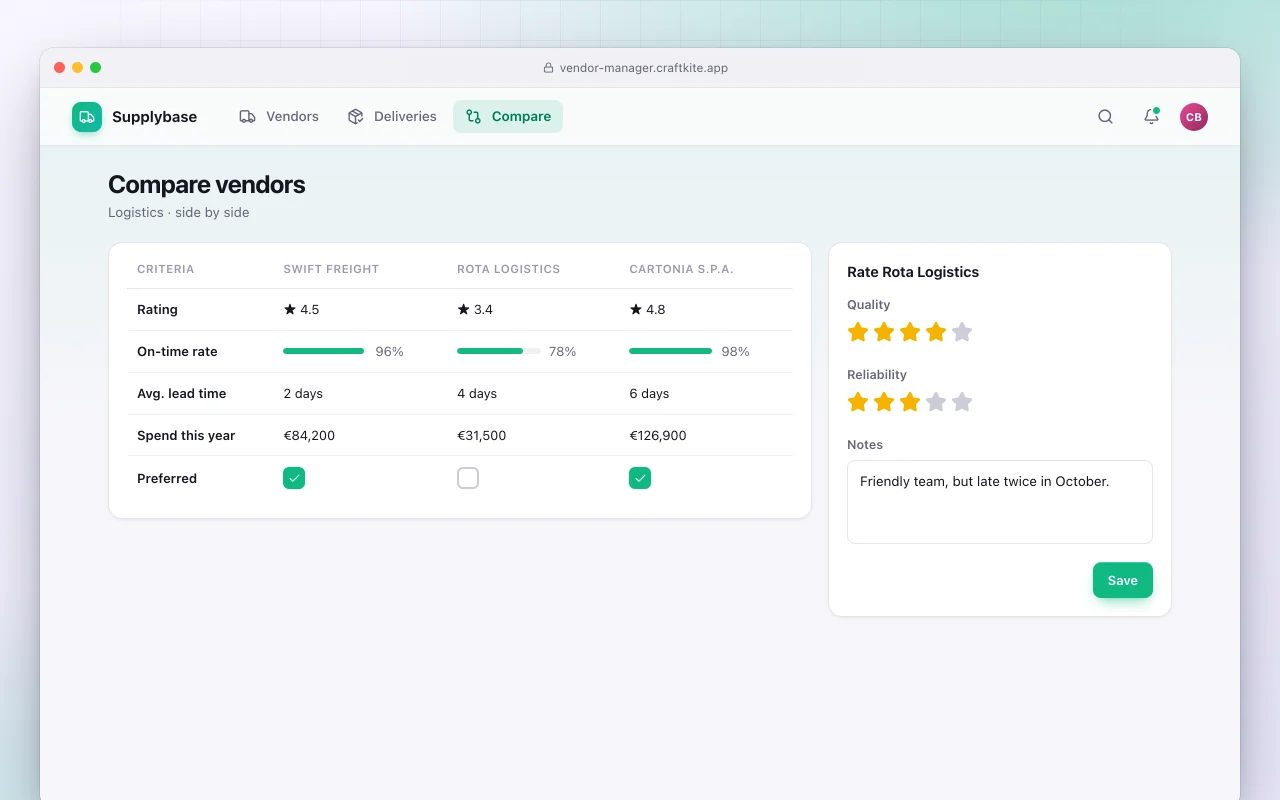Click the €31,500 spend value
Screen dimensions: 1280x800
click(482, 436)
